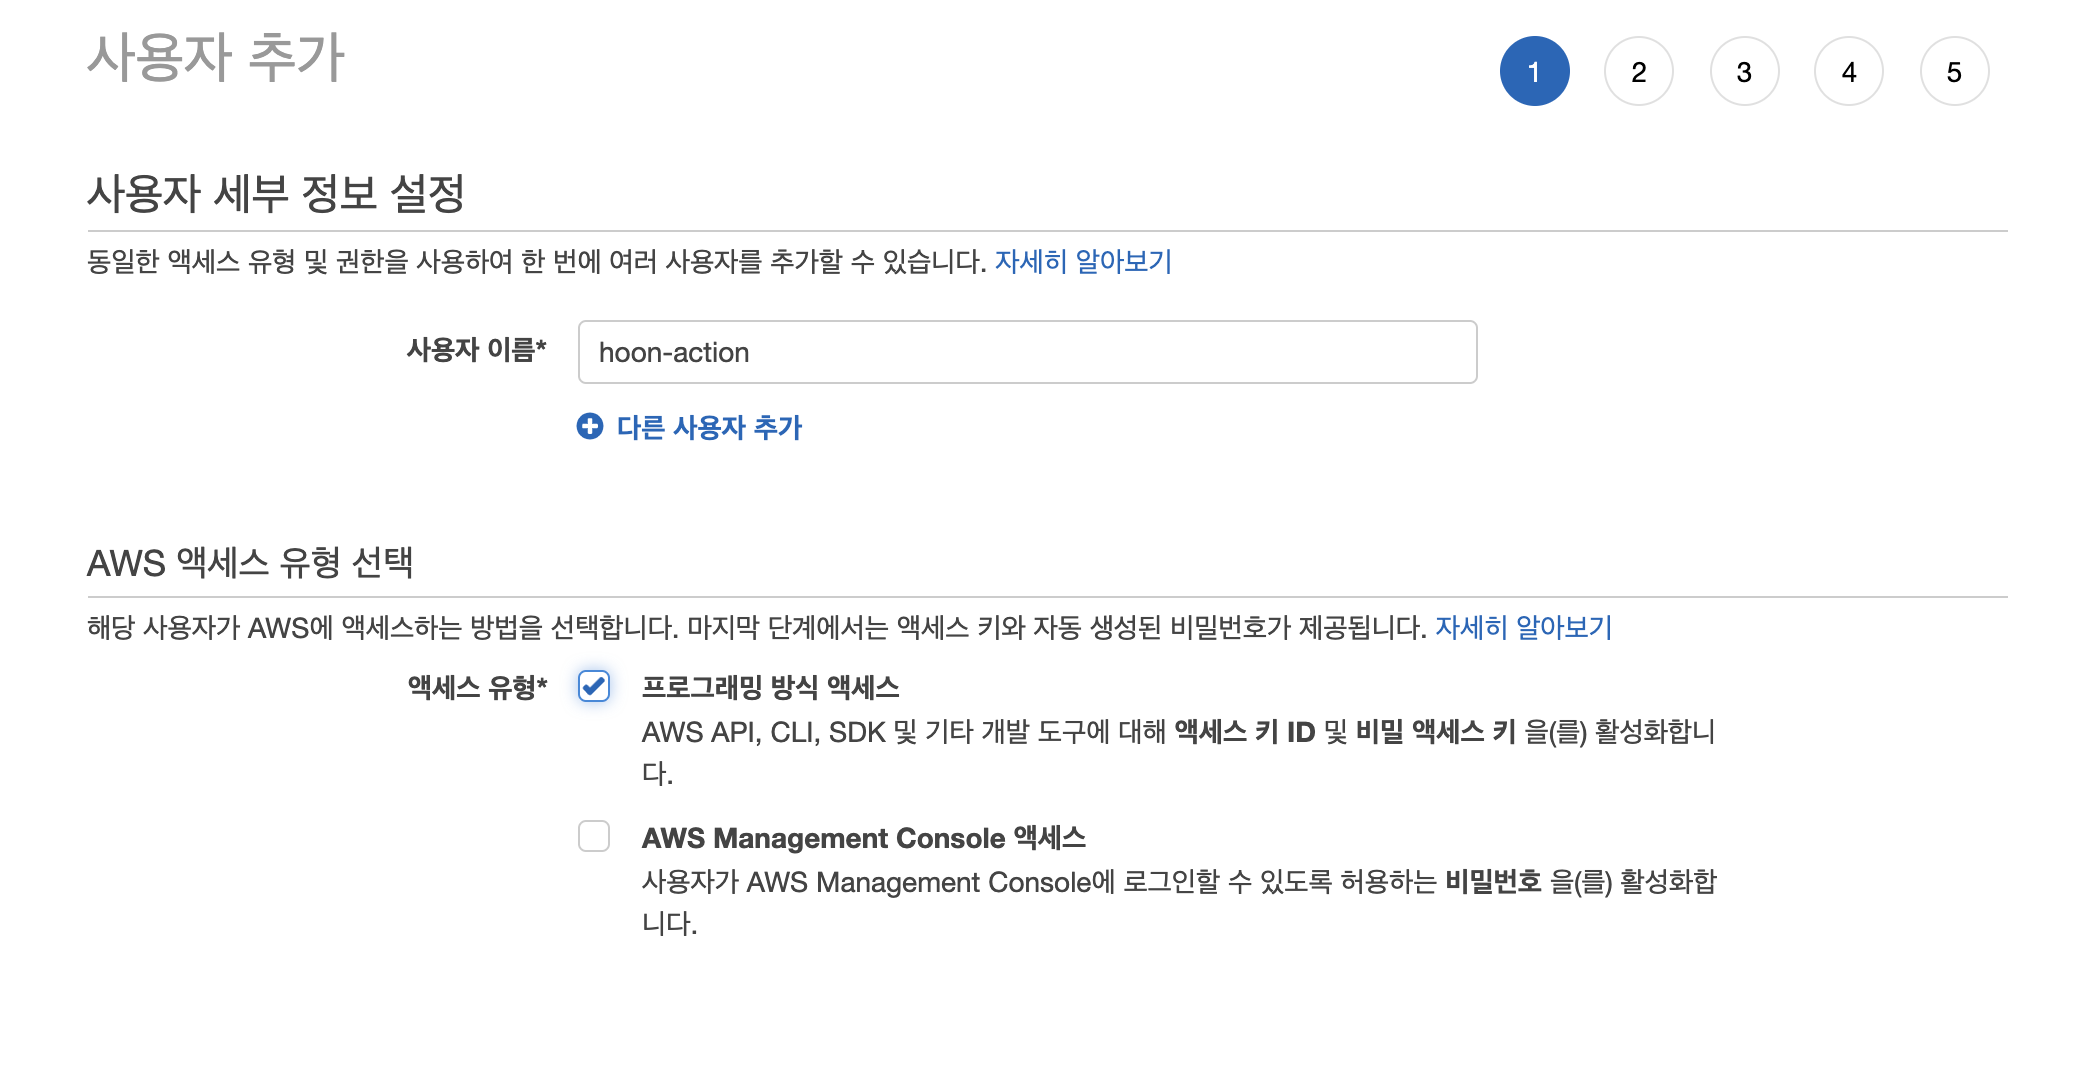The width and height of the screenshot is (2076, 1084).
Task: Click the plus icon beside 다른 사용자 추가
Action: click(590, 427)
